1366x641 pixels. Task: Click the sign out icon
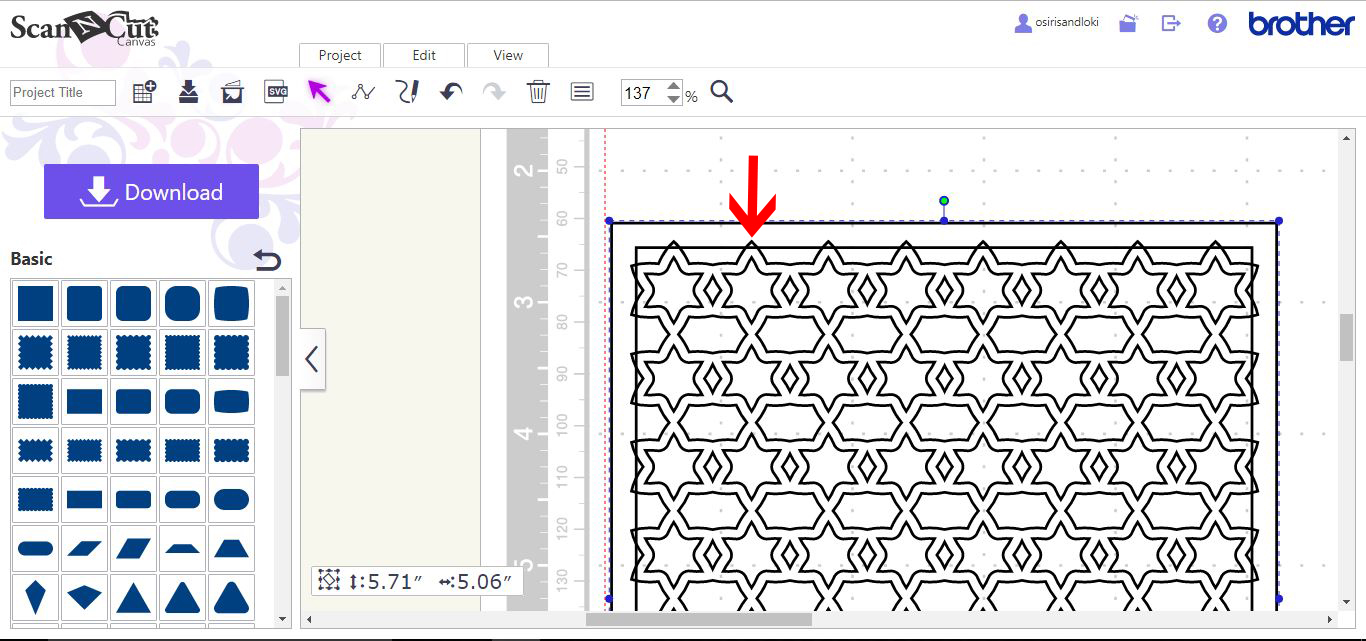point(1171,22)
